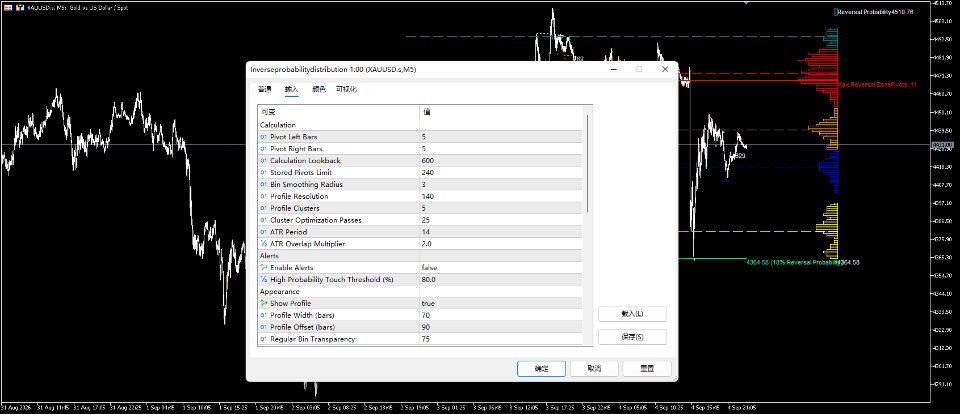Click the Alerts group header

click(269, 255)
